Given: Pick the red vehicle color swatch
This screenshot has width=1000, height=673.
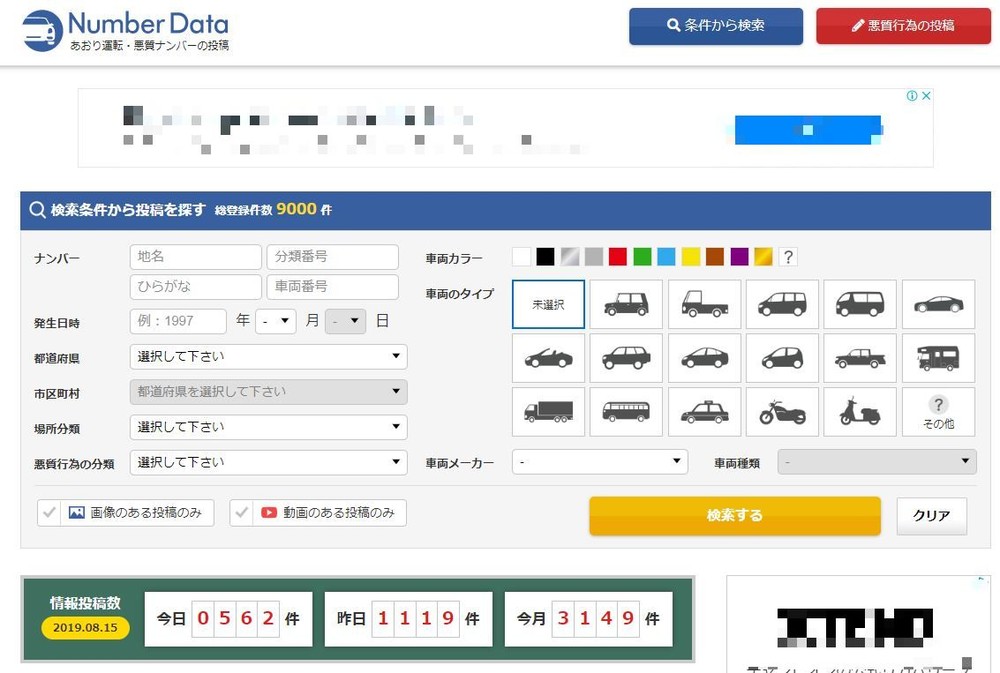Looking at the screenshot, I should pyautogui.click(x=617, y=257).
